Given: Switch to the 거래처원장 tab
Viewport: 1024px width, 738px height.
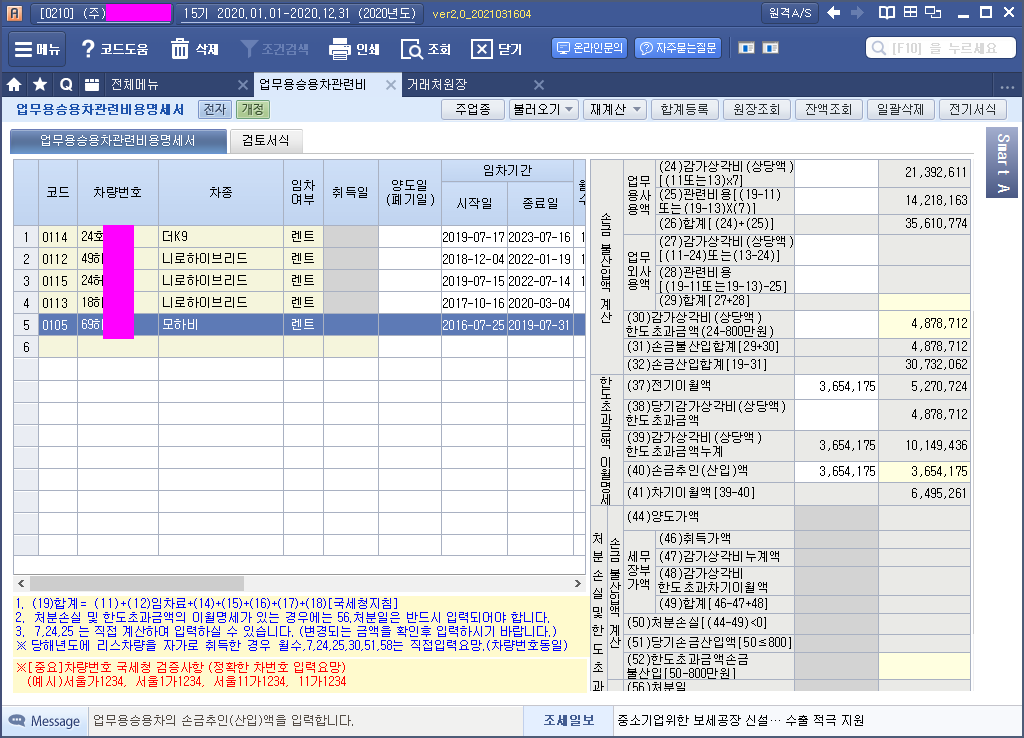Looking at the screenshot, I should (x=437, y=85).
